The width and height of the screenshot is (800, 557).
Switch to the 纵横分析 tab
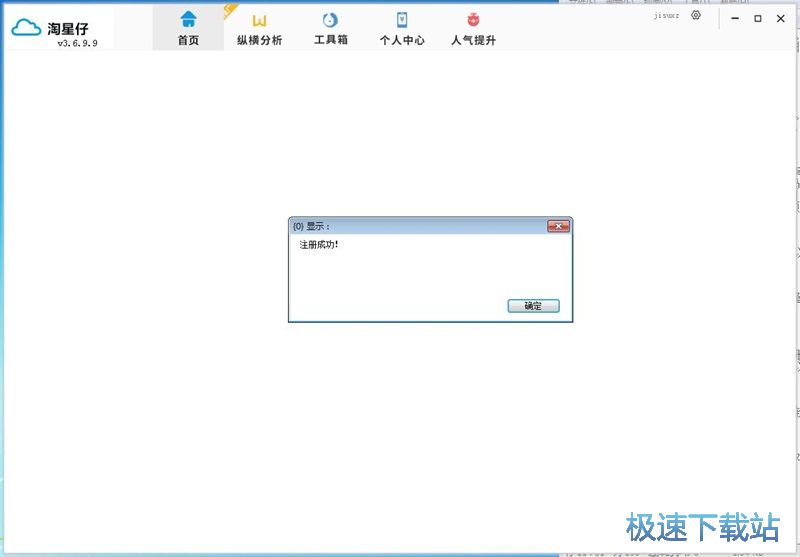tap(259, 28)
